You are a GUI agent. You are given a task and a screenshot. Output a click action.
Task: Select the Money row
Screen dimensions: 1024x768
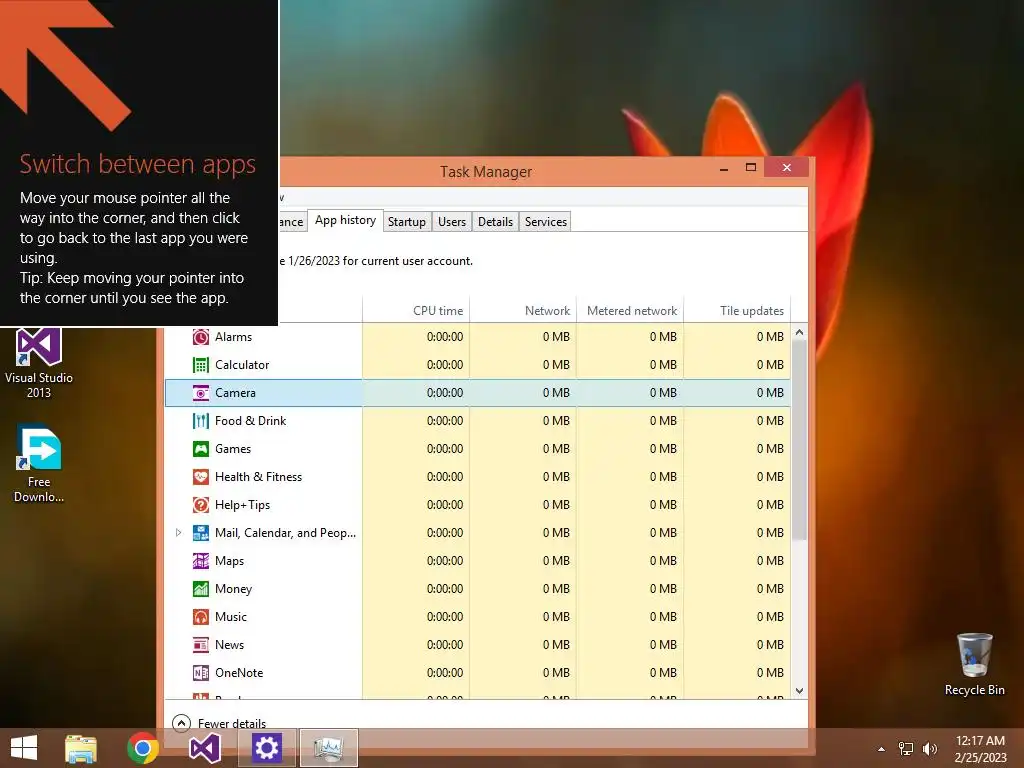click(x=477, y=589)
